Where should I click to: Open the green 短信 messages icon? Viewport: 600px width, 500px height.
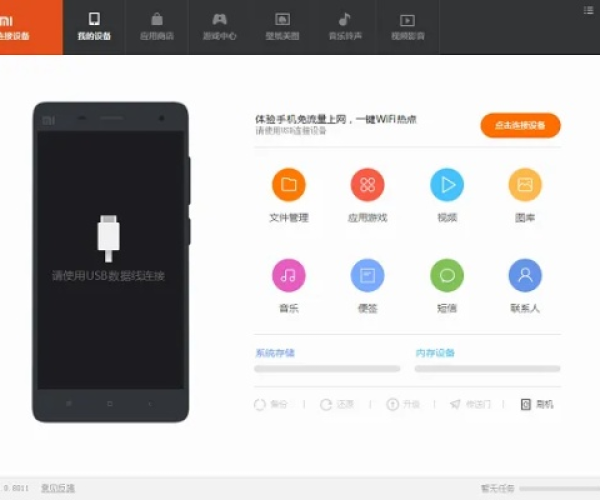click(447, 275)
